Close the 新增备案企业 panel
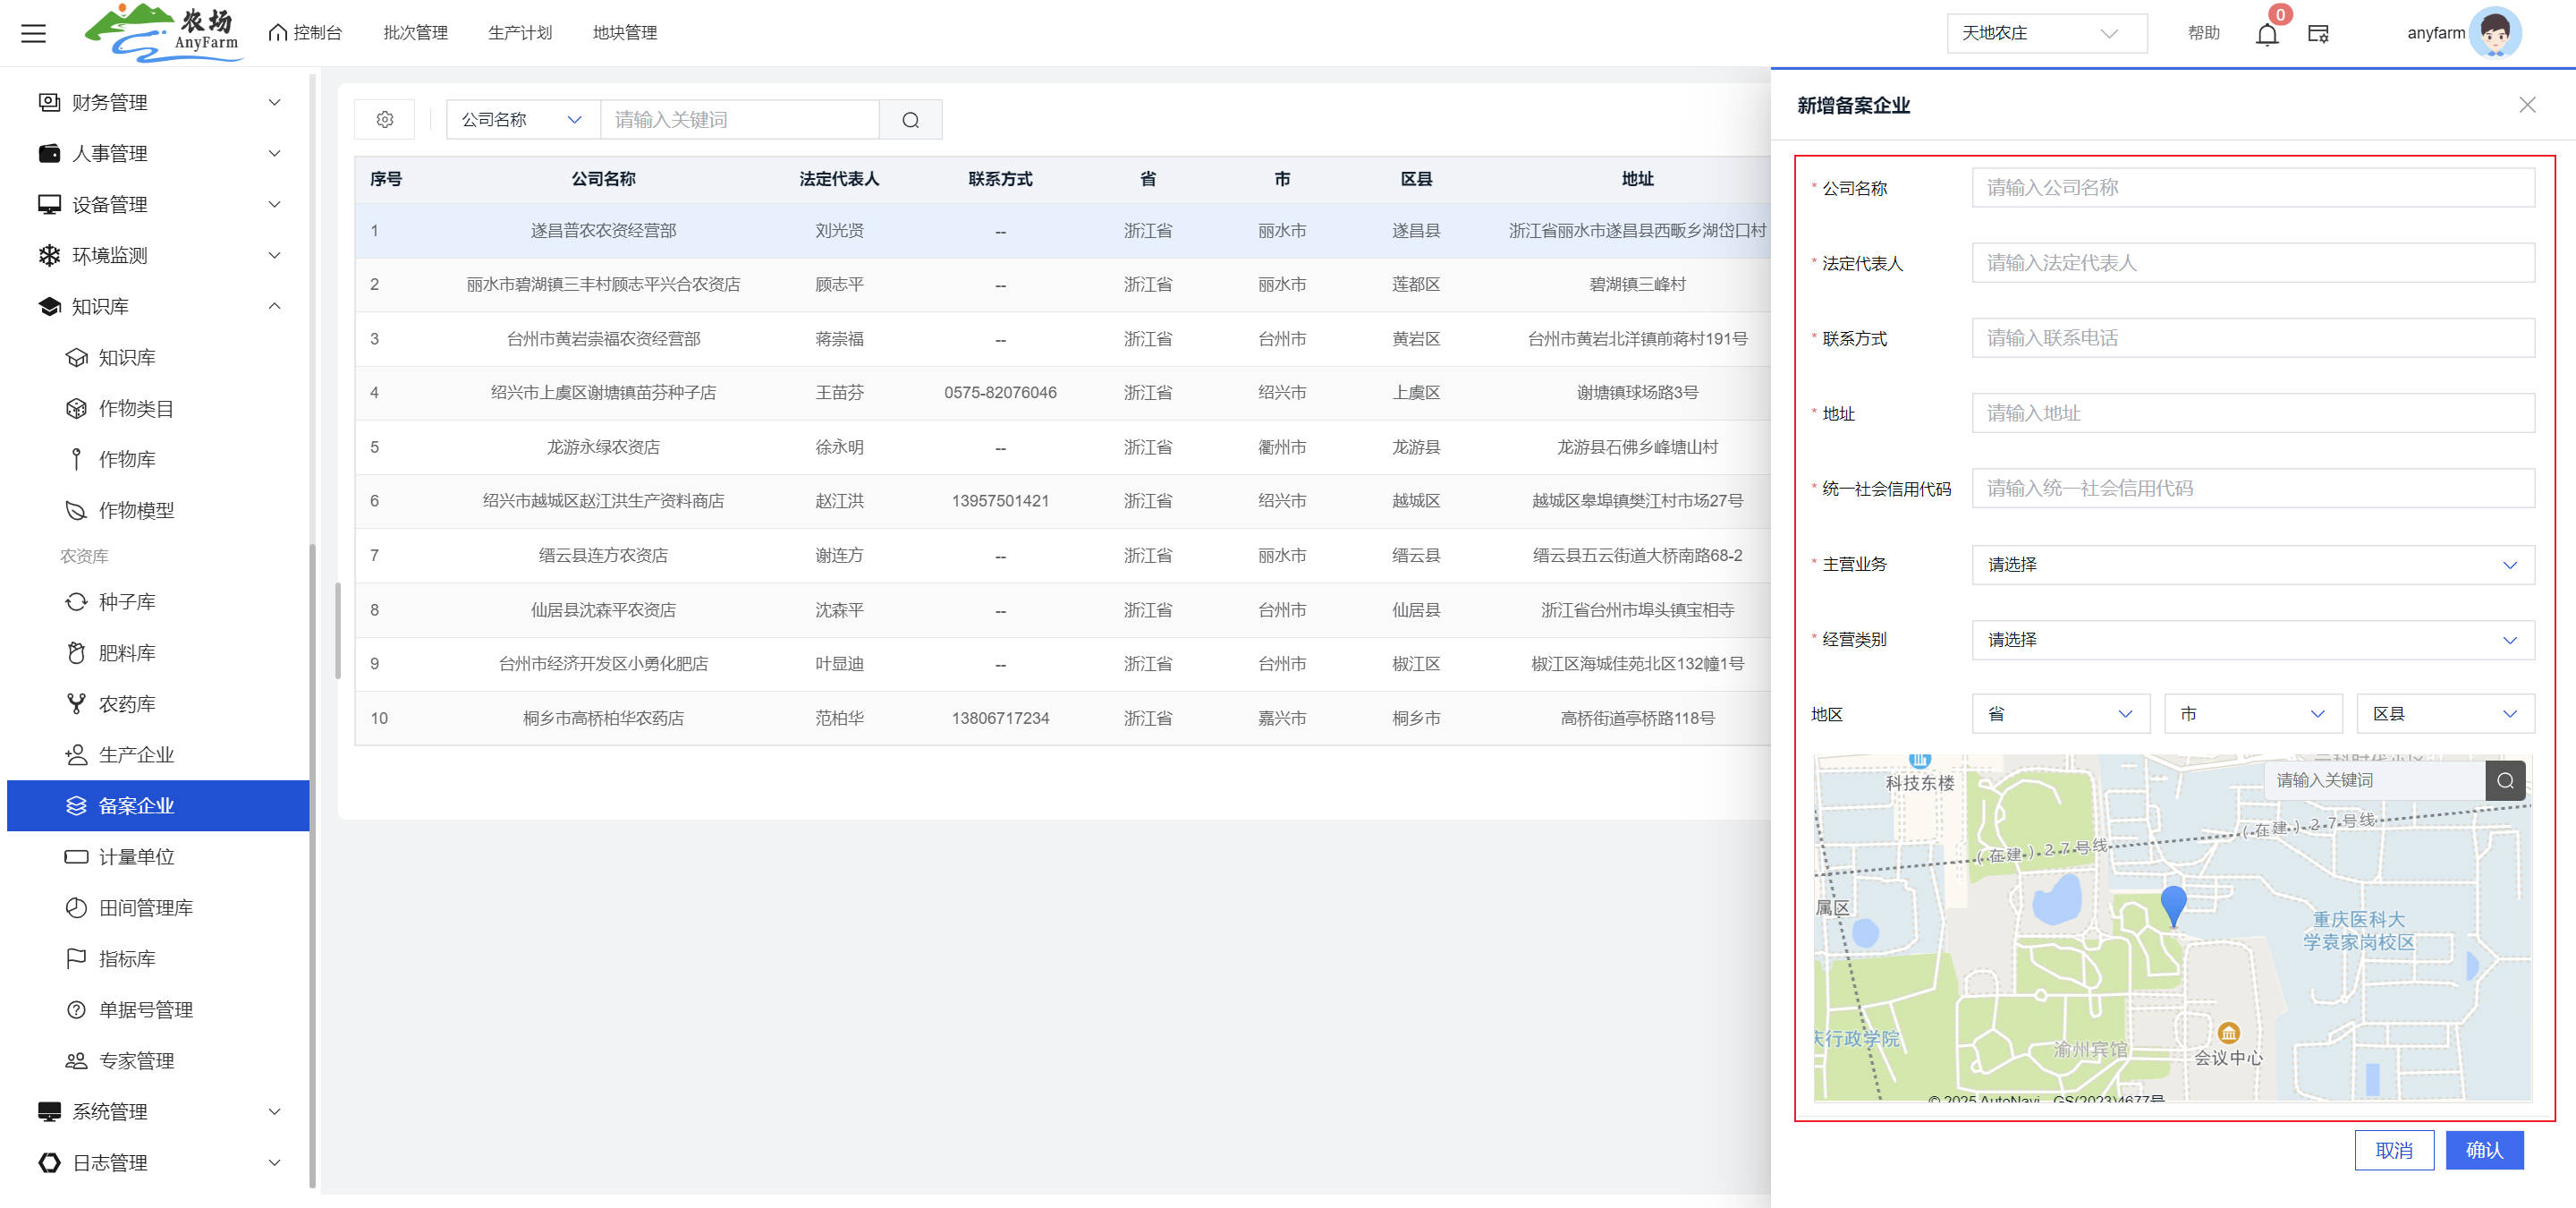Viewport: 2576px width, 1208px height. coord(2527,105)
